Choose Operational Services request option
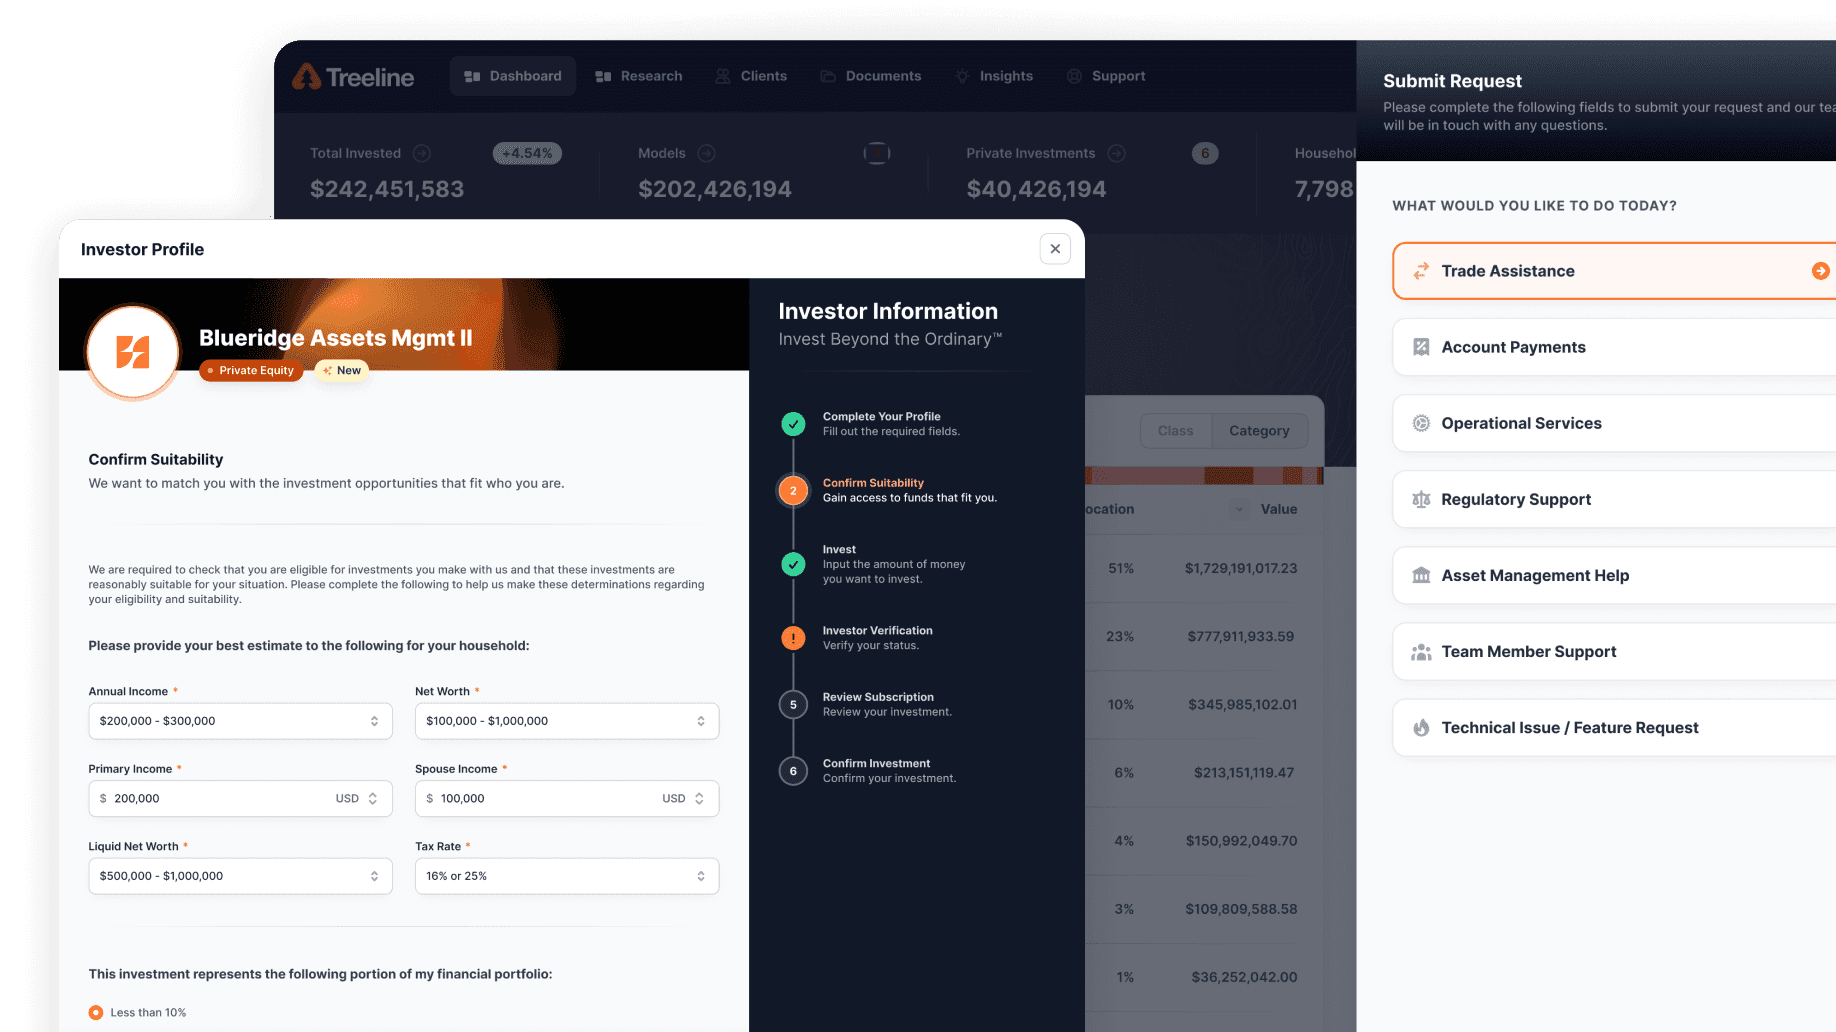 point(1614,423)
